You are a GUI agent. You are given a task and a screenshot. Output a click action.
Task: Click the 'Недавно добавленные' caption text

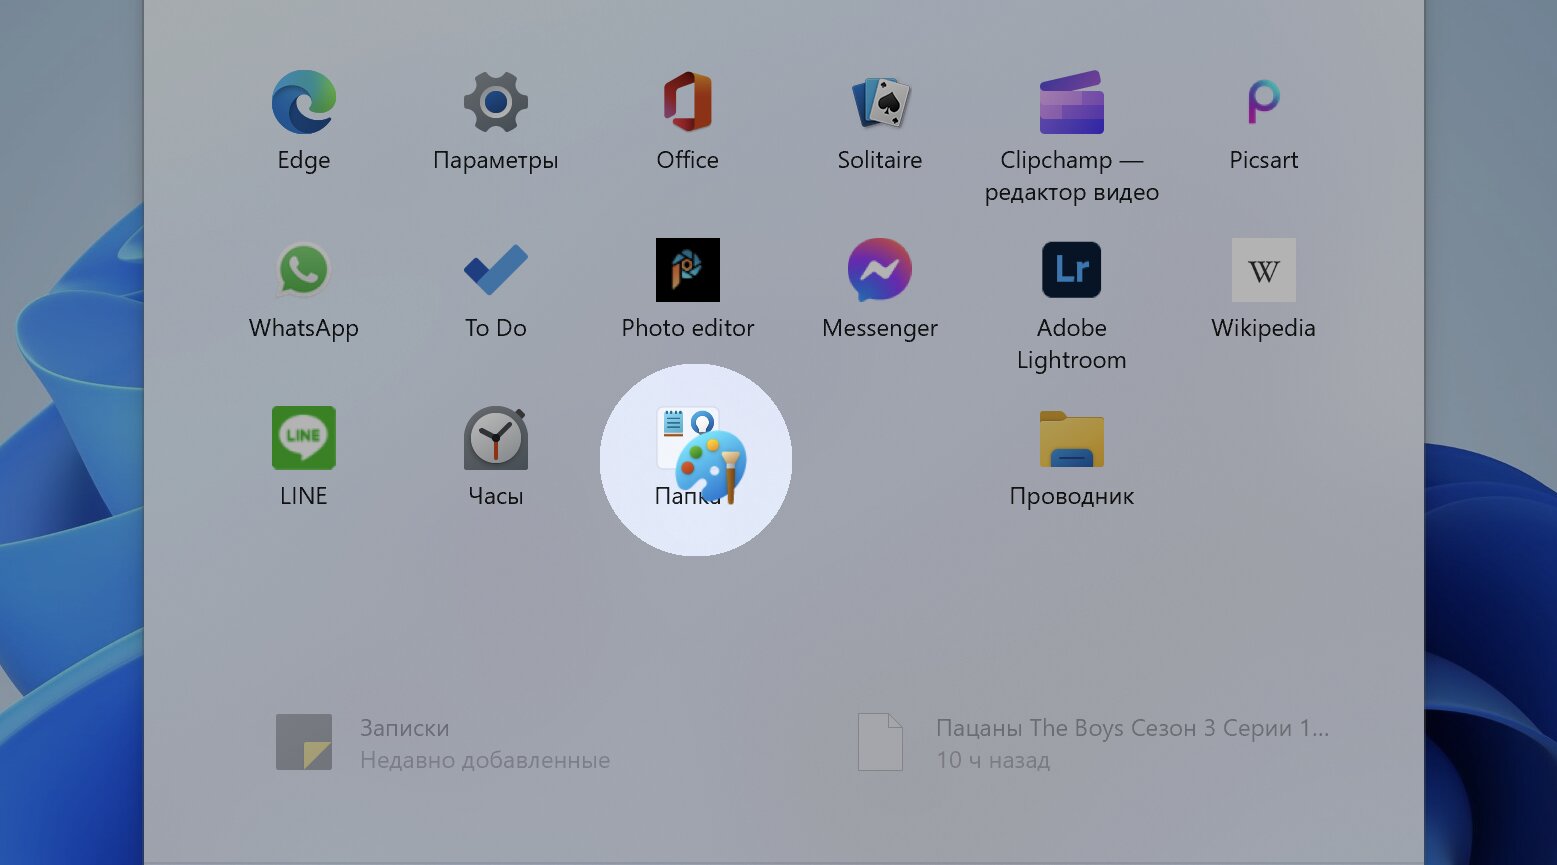click(485, 760)
